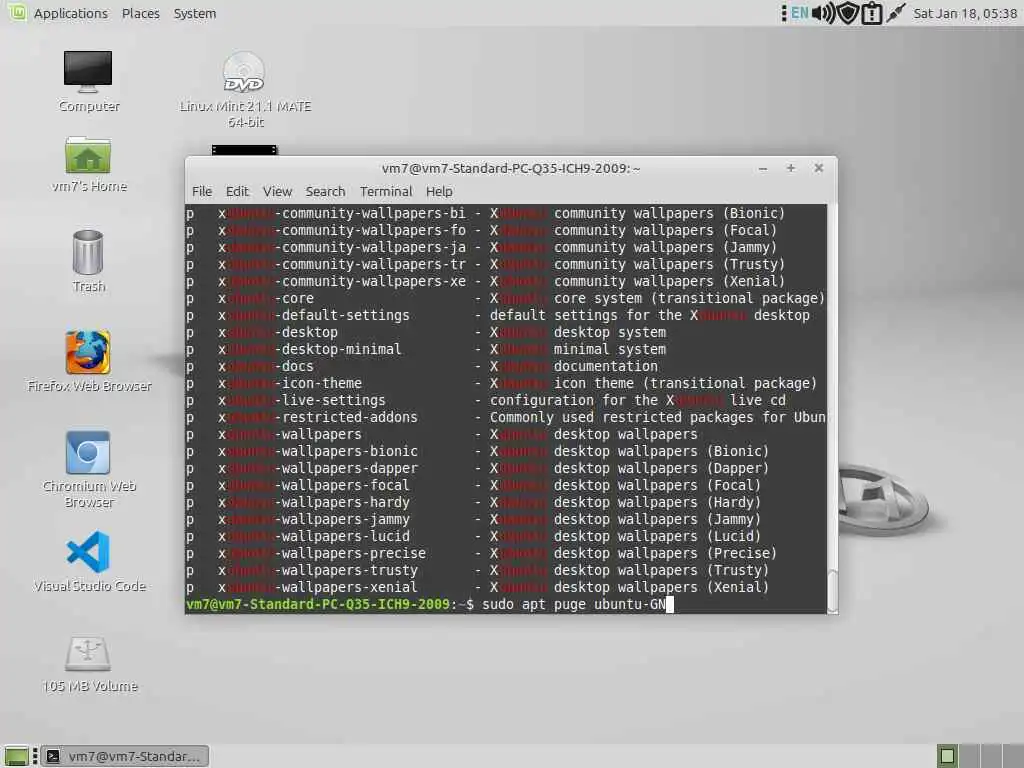
Task: Click the terminal vertical scrollbar handle
Action: pyautogui.click(x=832, y=590)
